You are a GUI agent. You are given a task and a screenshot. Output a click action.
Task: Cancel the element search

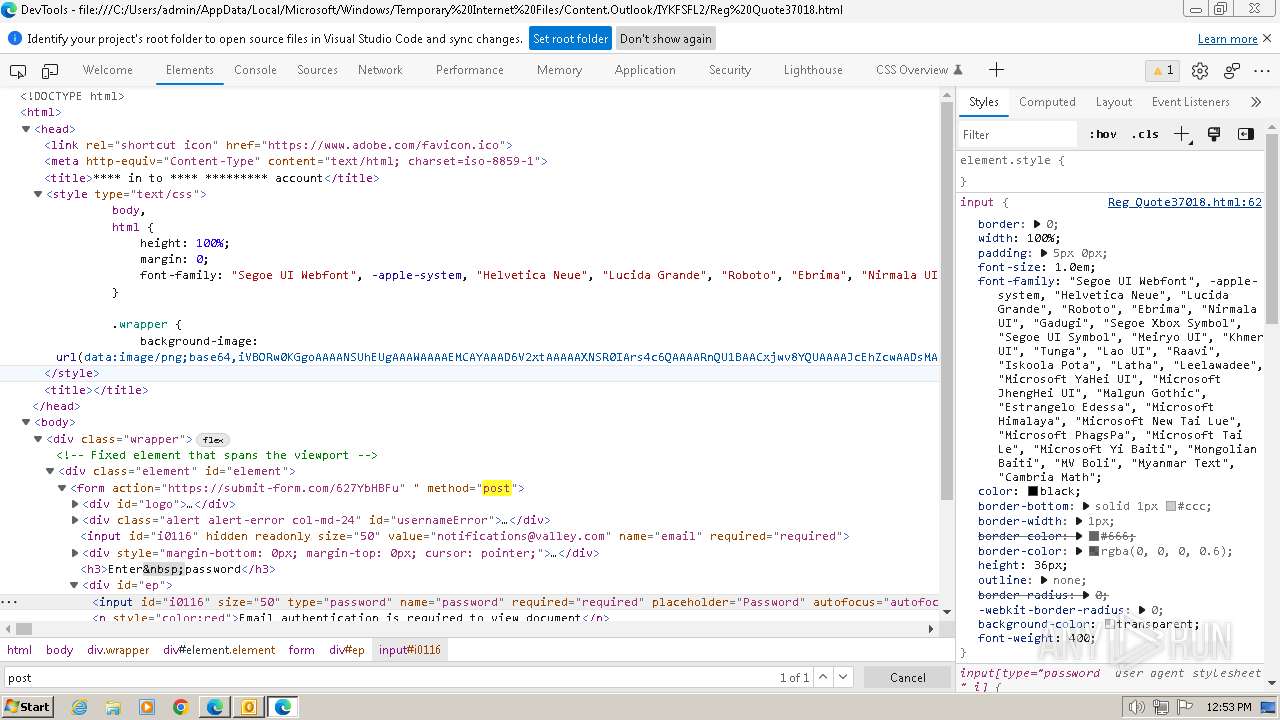tap(908, 677)
